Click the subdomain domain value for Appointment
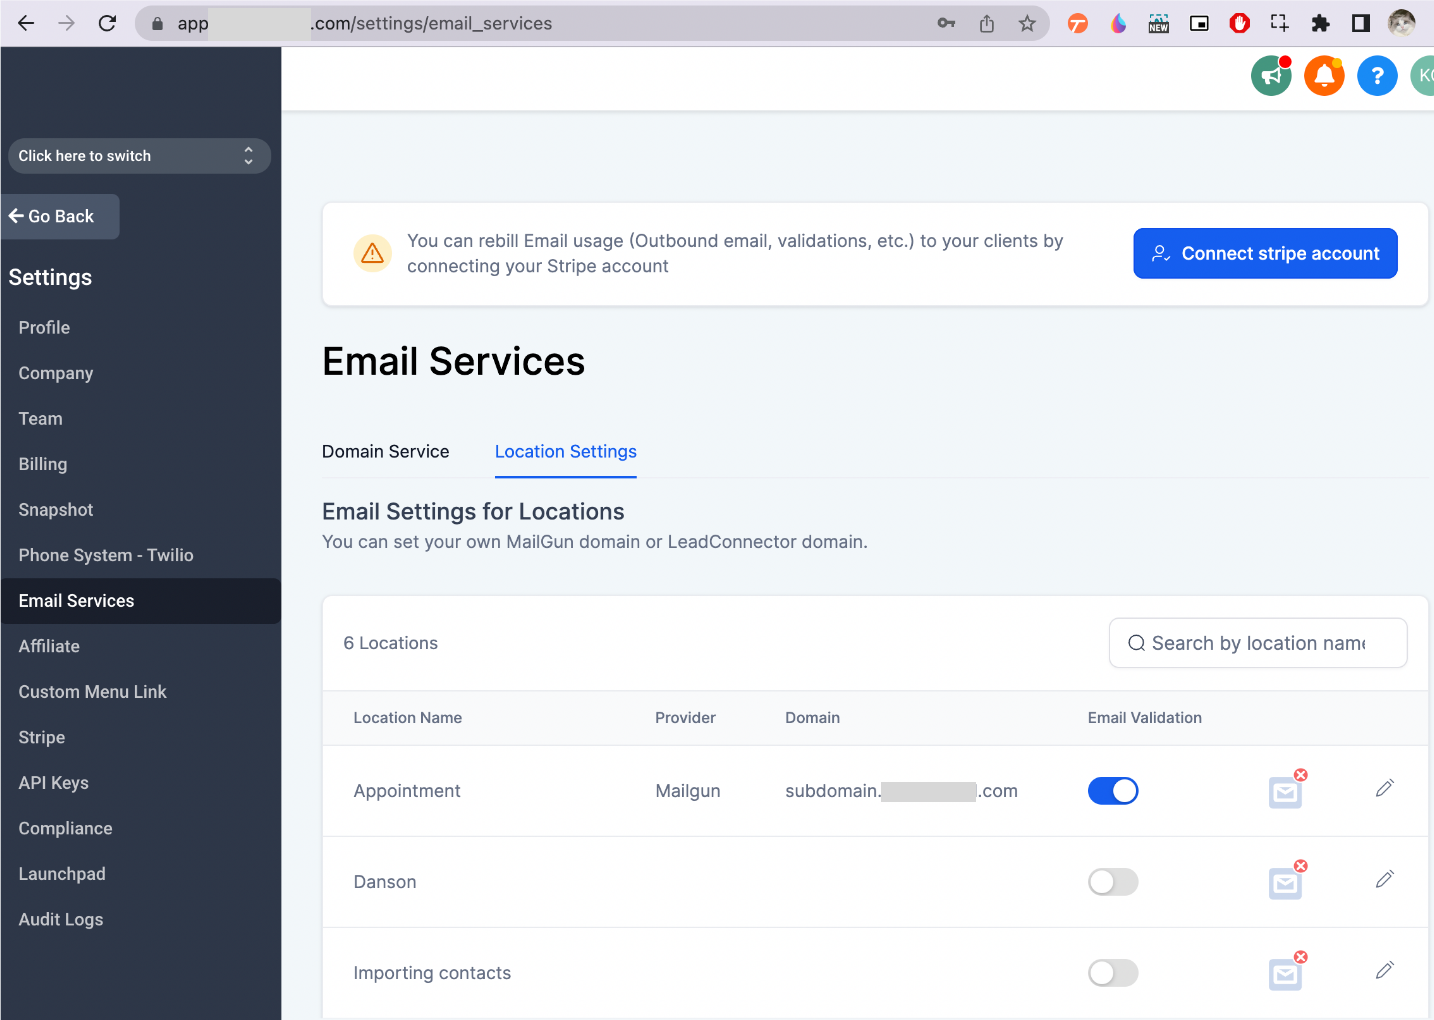This screenshot has width=1434, height=1020. [x=901, y=791]
